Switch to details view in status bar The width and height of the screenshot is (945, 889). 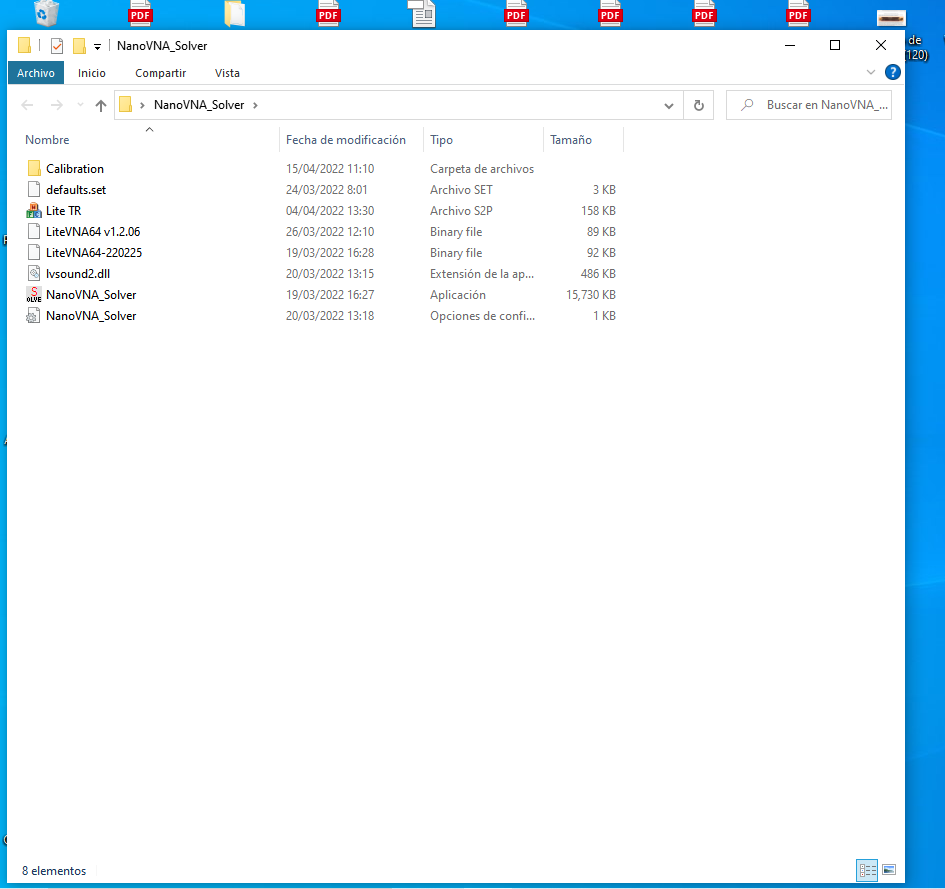coord(867,870)
